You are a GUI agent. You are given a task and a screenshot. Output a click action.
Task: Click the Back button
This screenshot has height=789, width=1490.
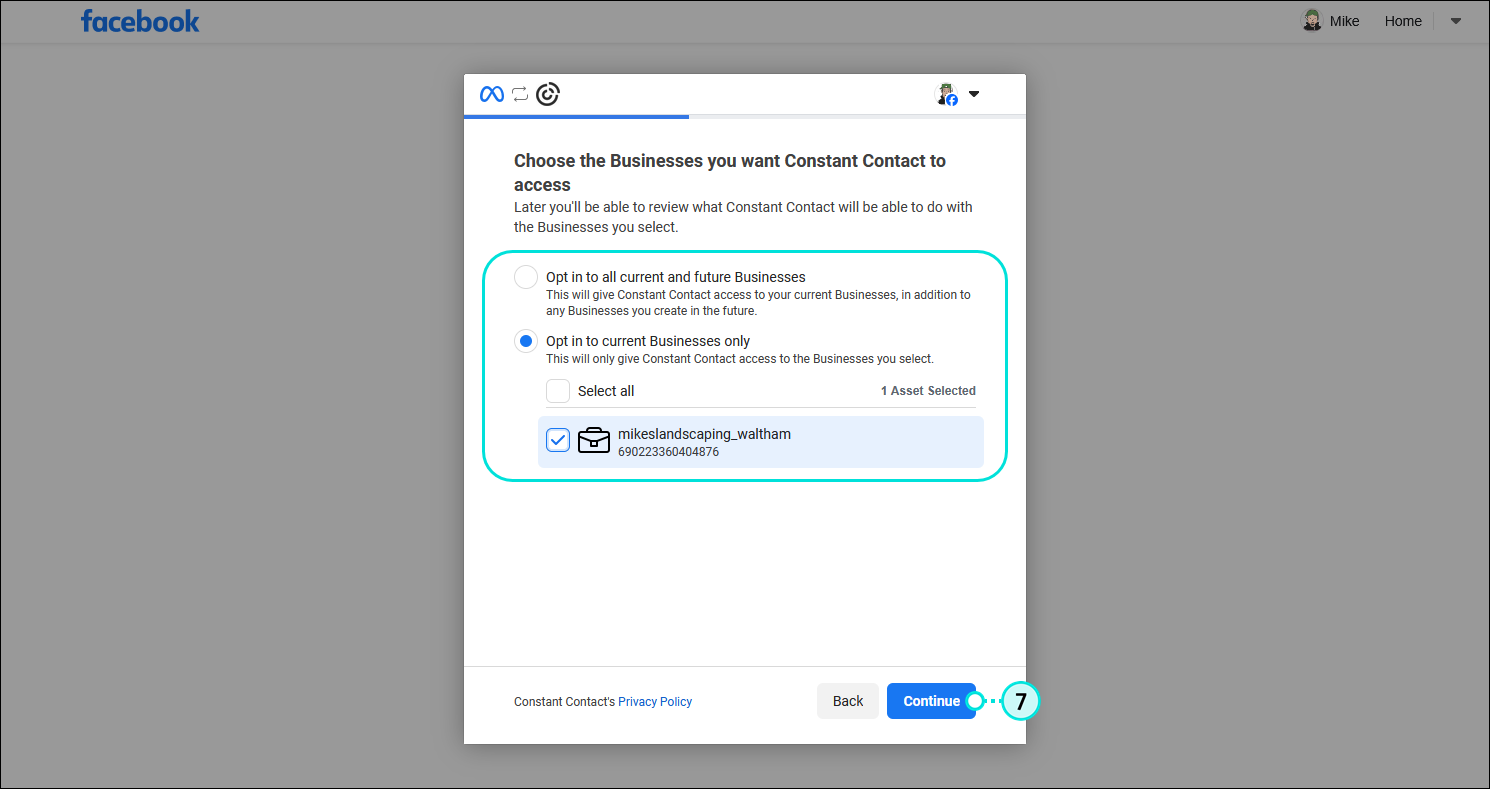coord(848,701)
